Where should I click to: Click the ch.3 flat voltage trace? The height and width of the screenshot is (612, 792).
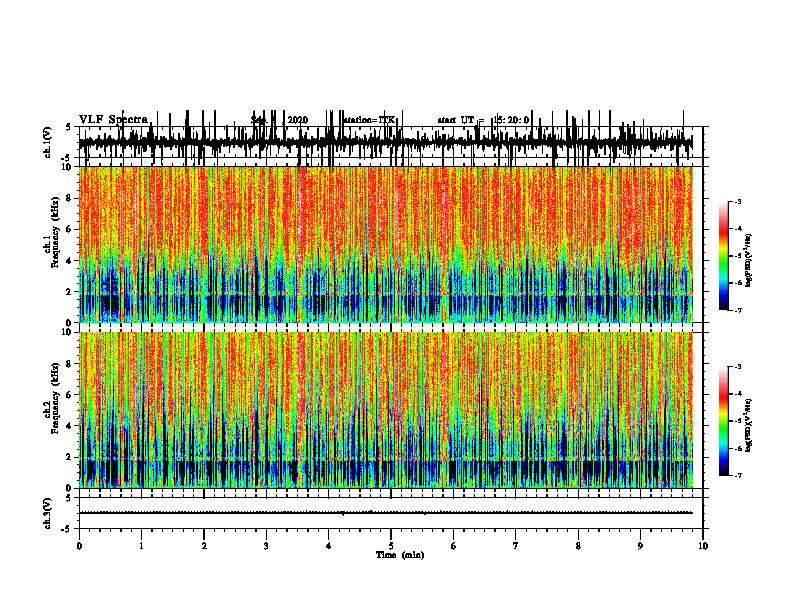pos(386,513)
